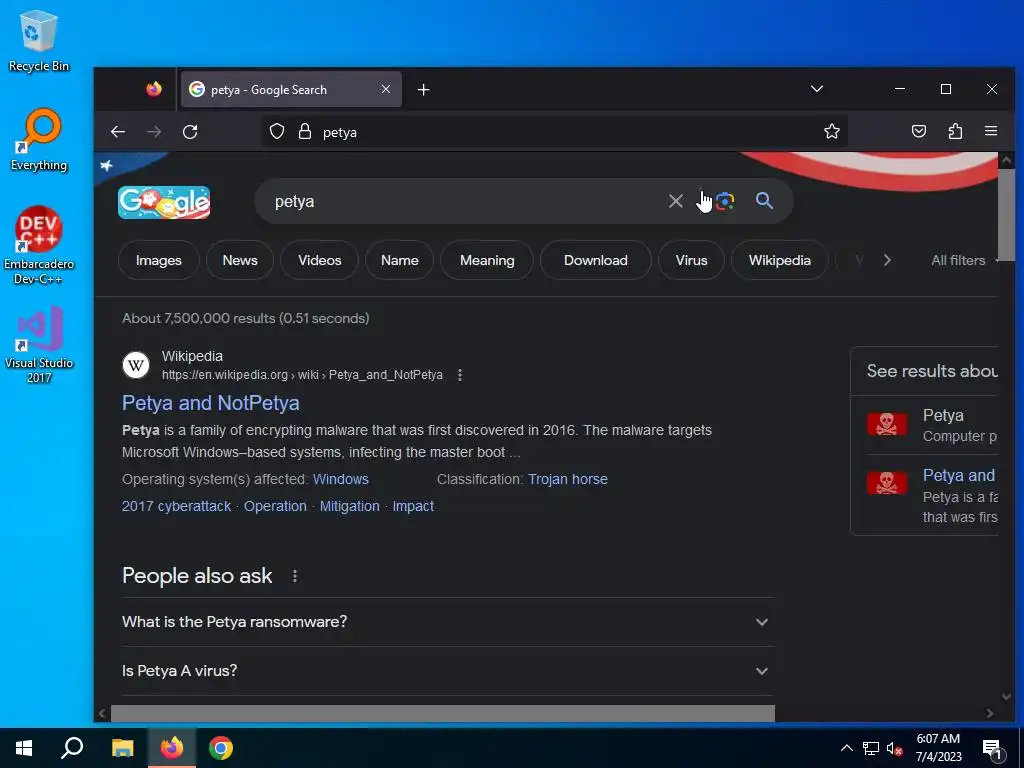This screenshot has width=1024, height=768.
Task: Open Petya and link in side panel
Action: [958, 475]
